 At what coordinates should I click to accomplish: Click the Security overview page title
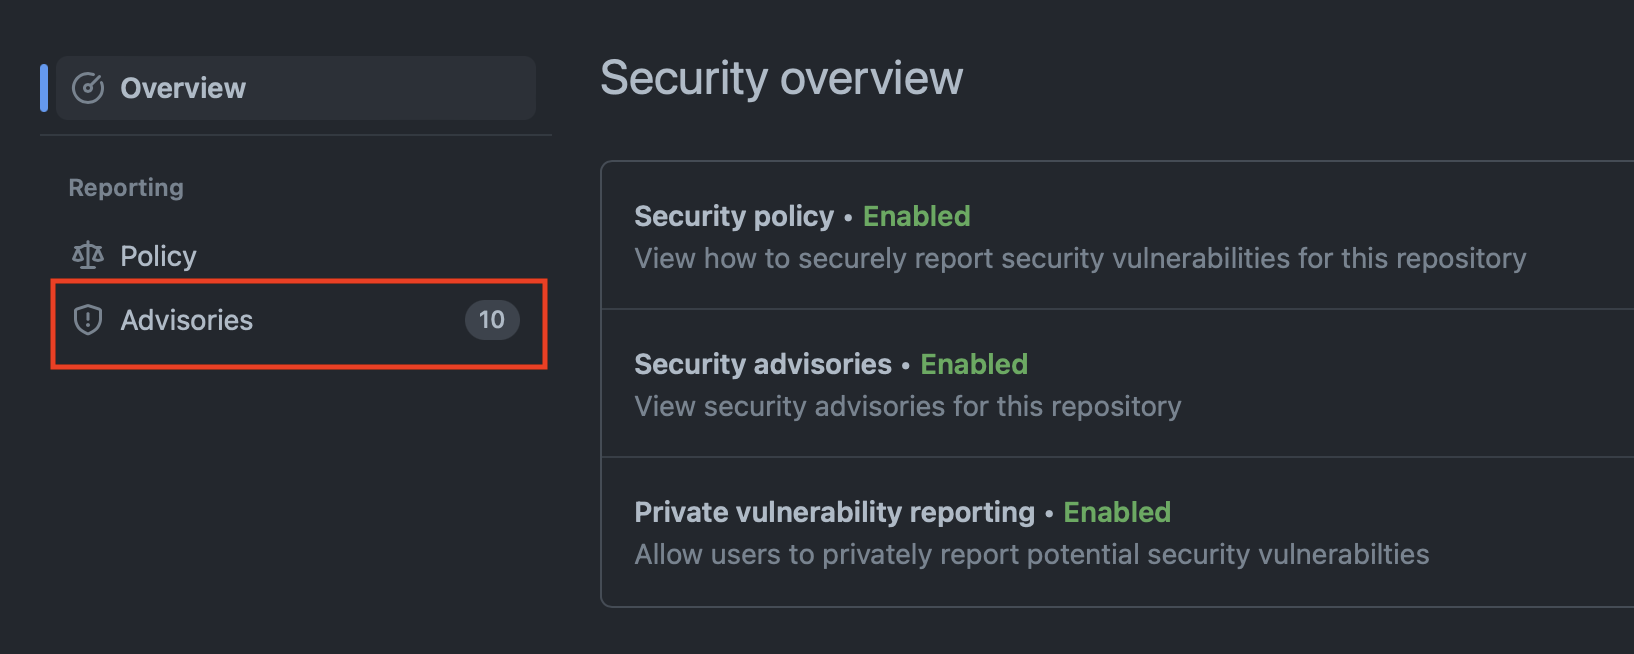coord(781,78)
